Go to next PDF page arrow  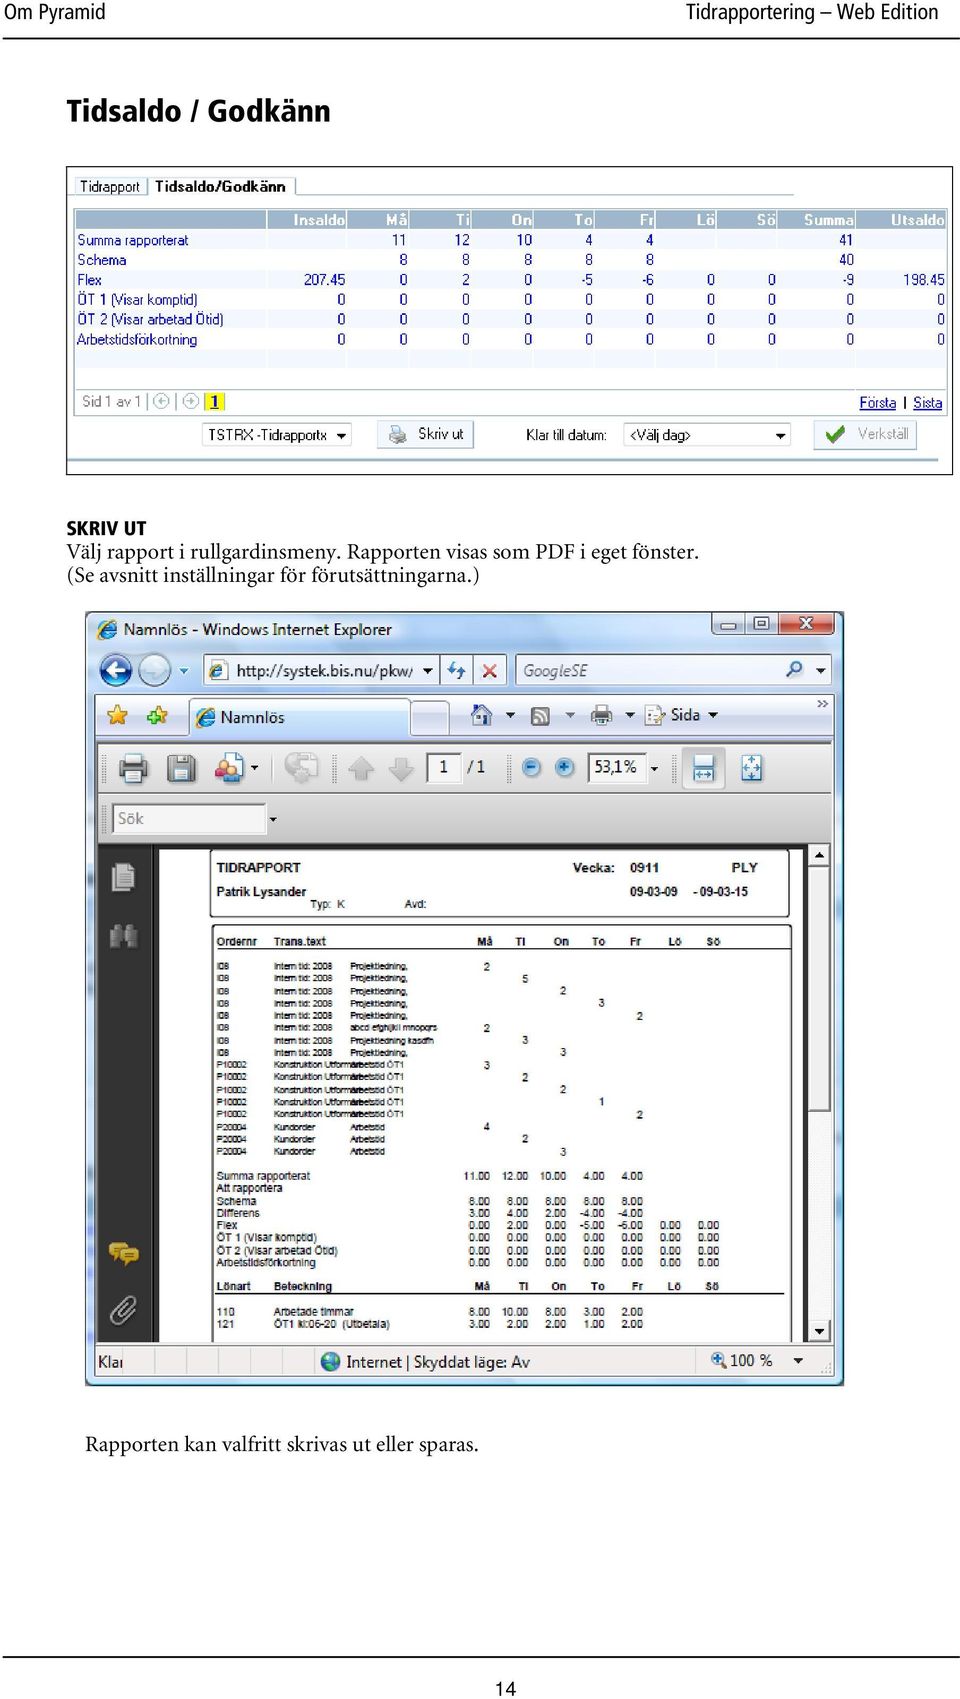tap(400, 768)
